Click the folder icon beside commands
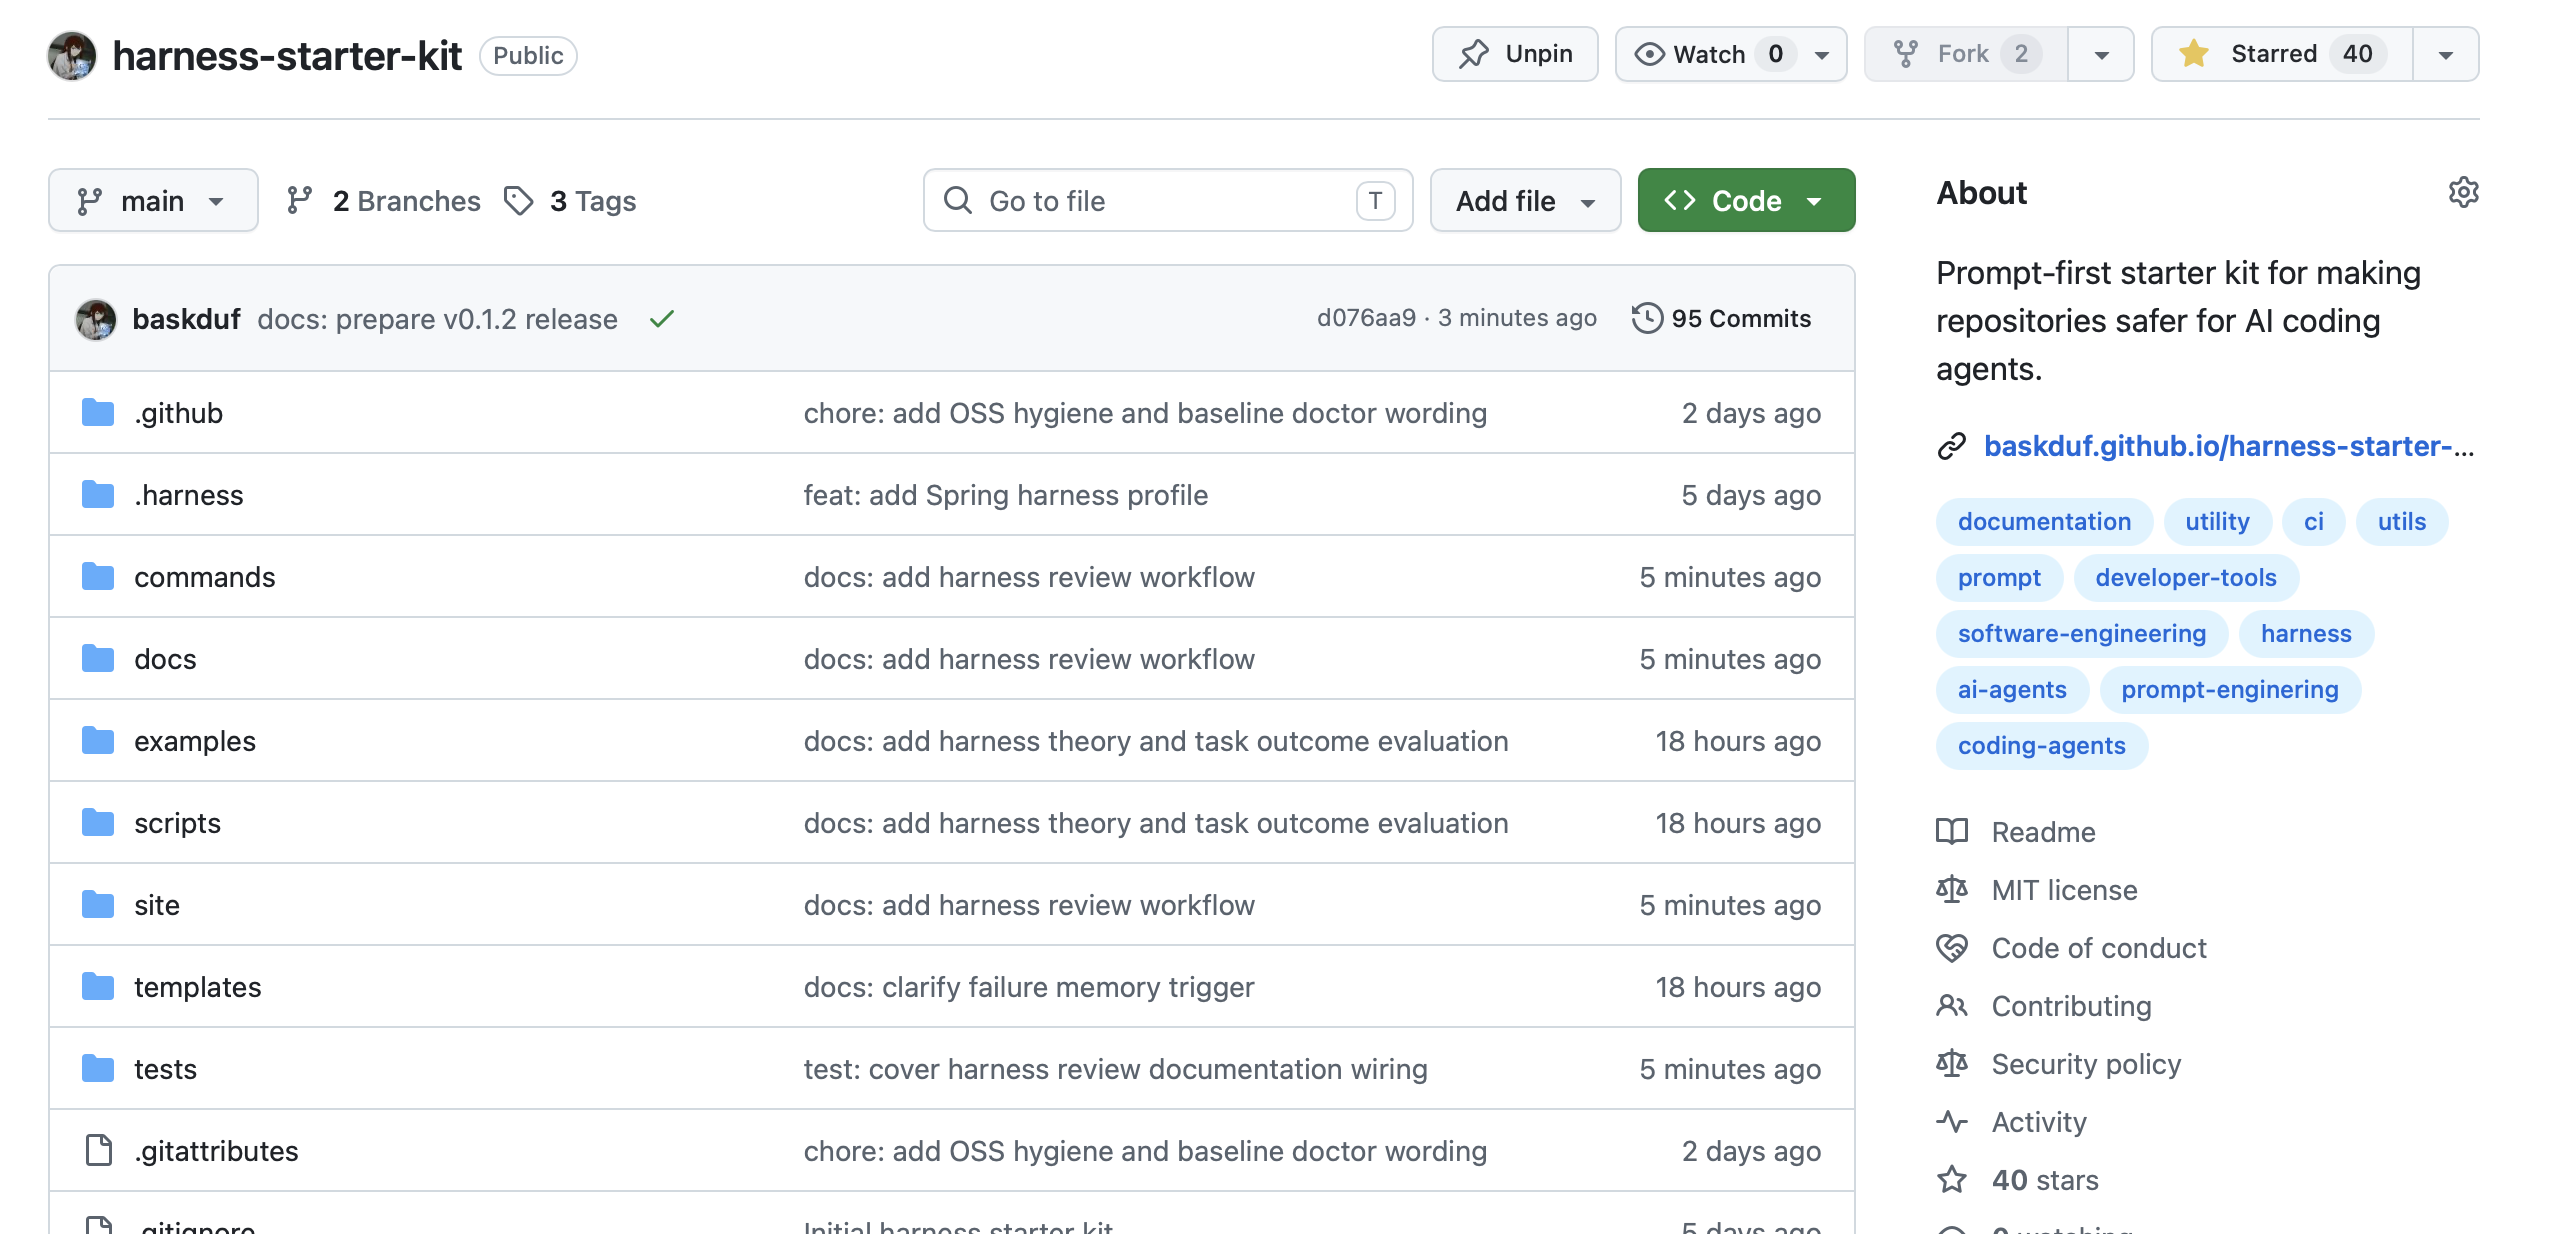2554x1234 pixels. pyautogui.click(x=98, y=576)
